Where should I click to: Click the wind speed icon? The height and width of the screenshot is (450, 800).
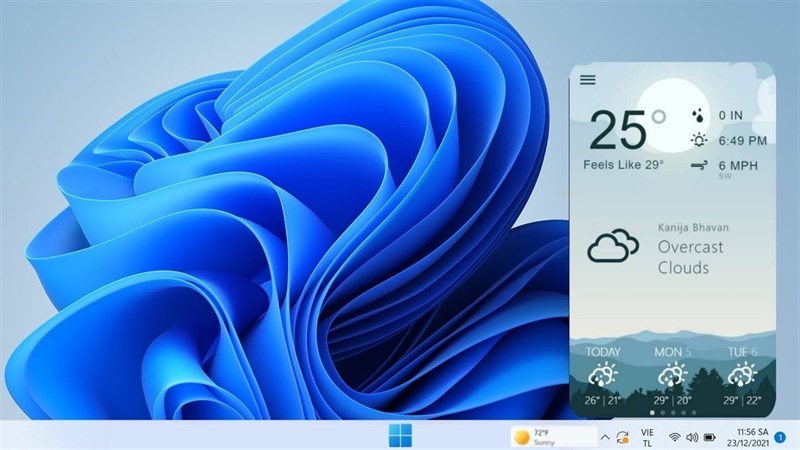pyautogui.click(x=699, y=165)
